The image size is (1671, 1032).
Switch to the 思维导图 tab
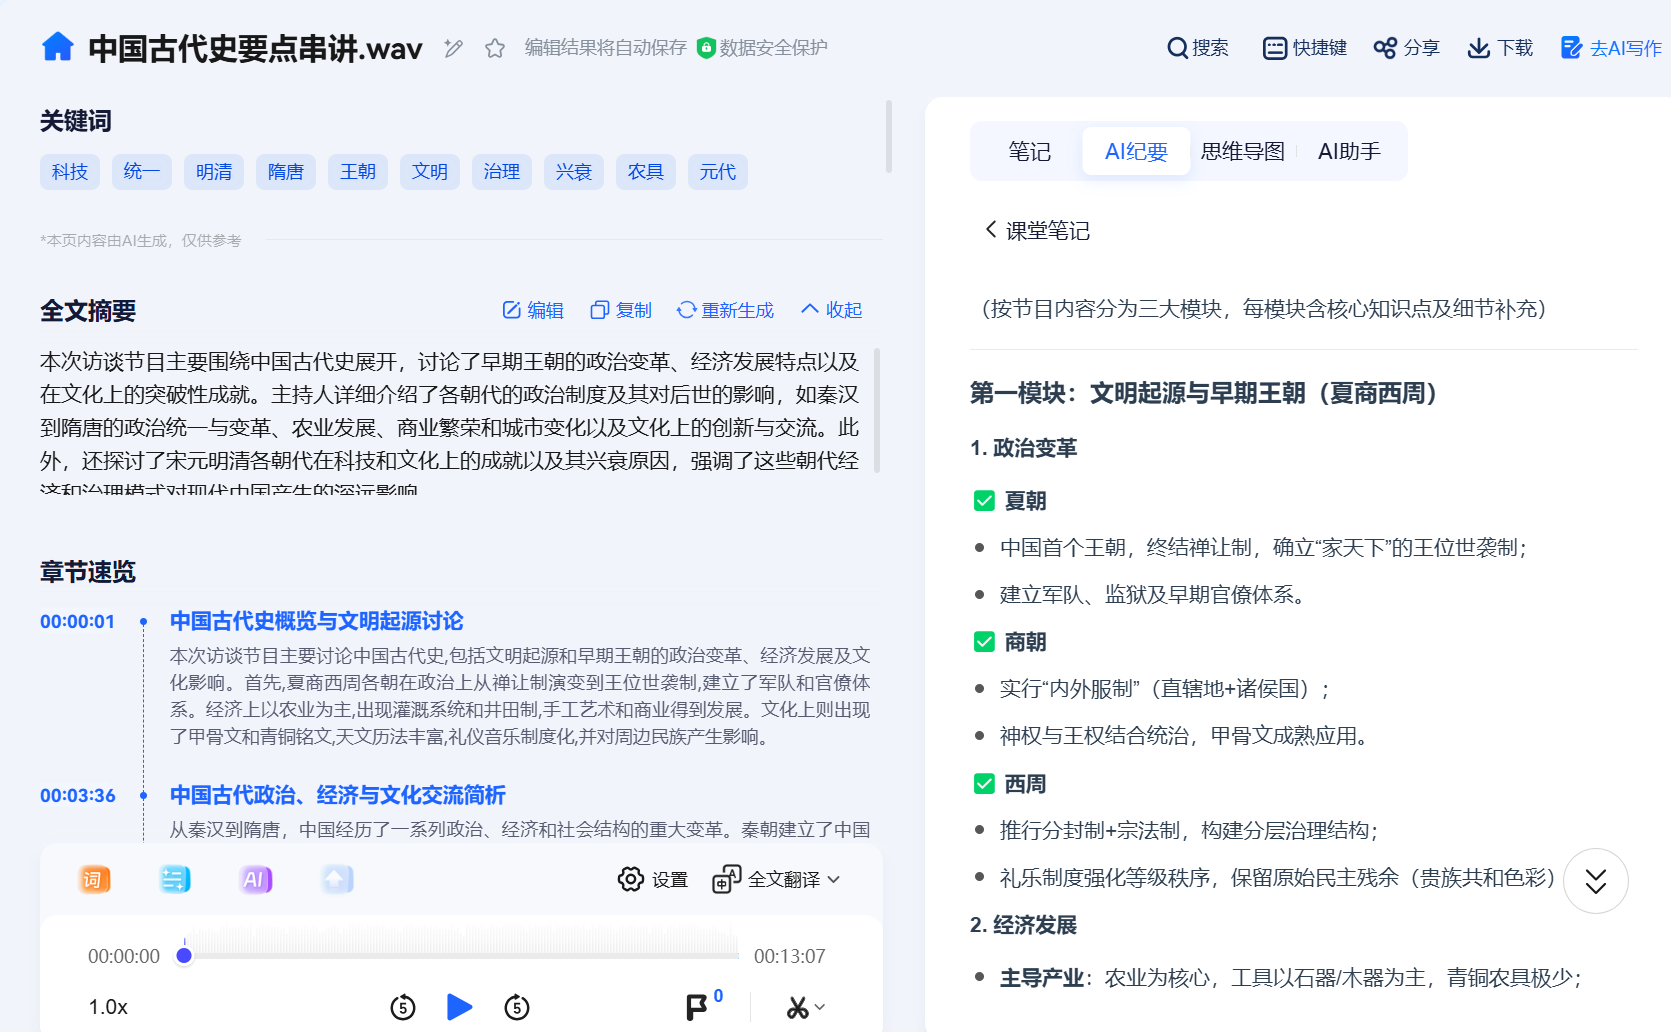click(1242, 151)
